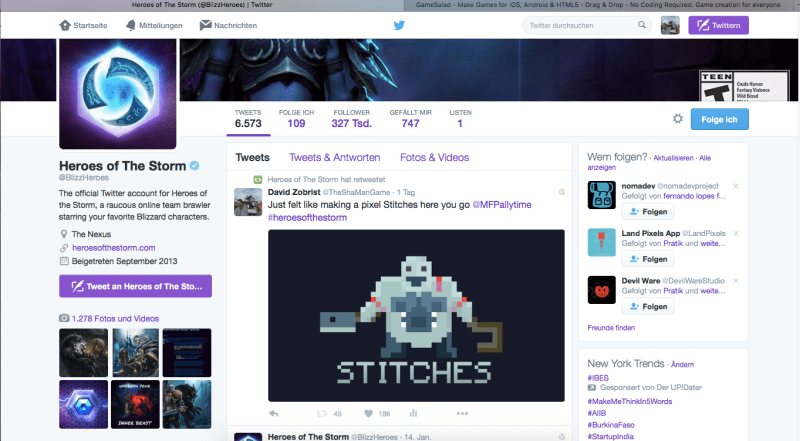This screenshot has width=800, height=441.
Task: Follow Devil Ware with Folgen button
Action: pyautogui.click(x=648, y=306)
